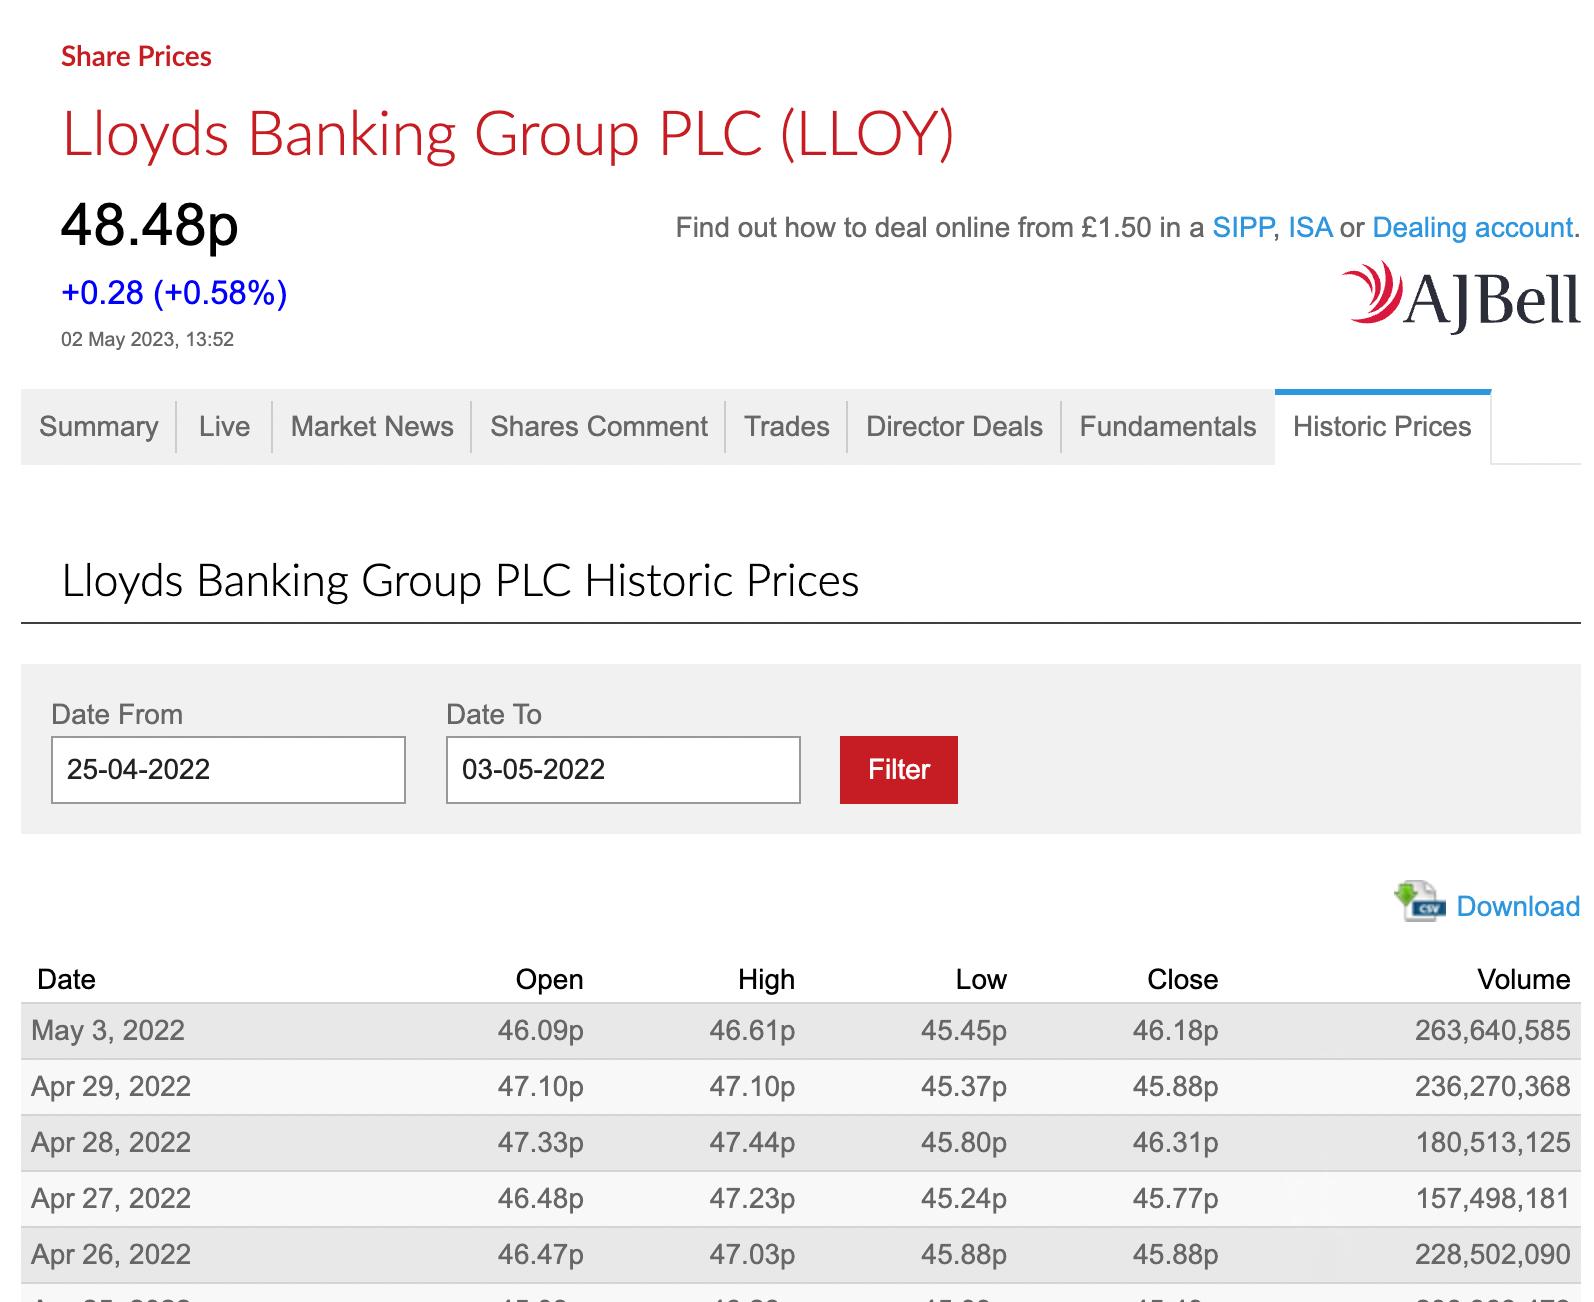
Task: Click the volume value 180,513,125
Action: point(1493,1143)
